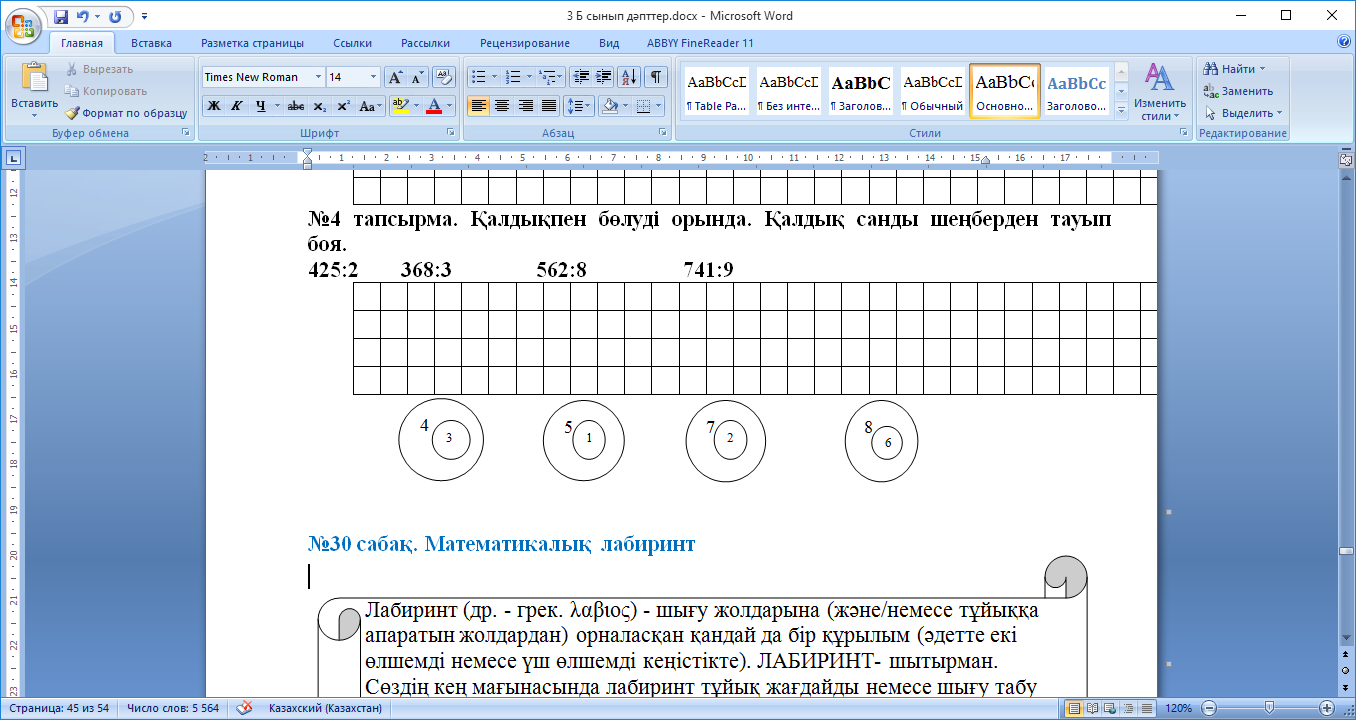
Task: Toggle Italic formatting button
Action: click(x=237, y=106)
